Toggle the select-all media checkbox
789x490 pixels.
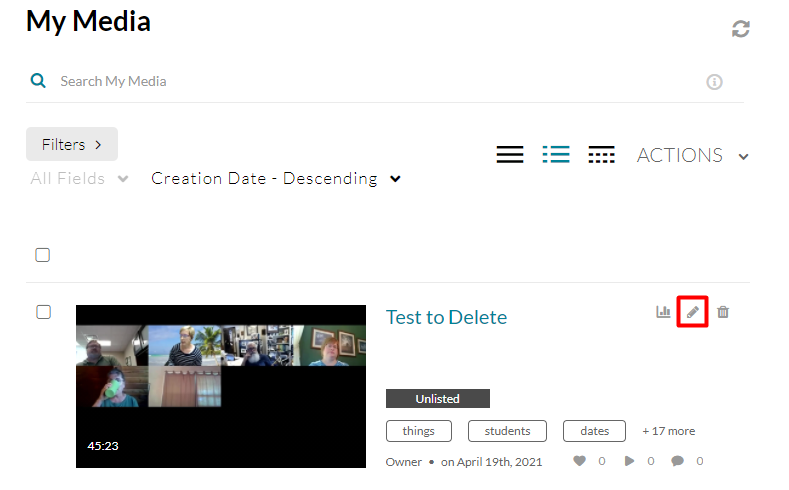point(43,255)
